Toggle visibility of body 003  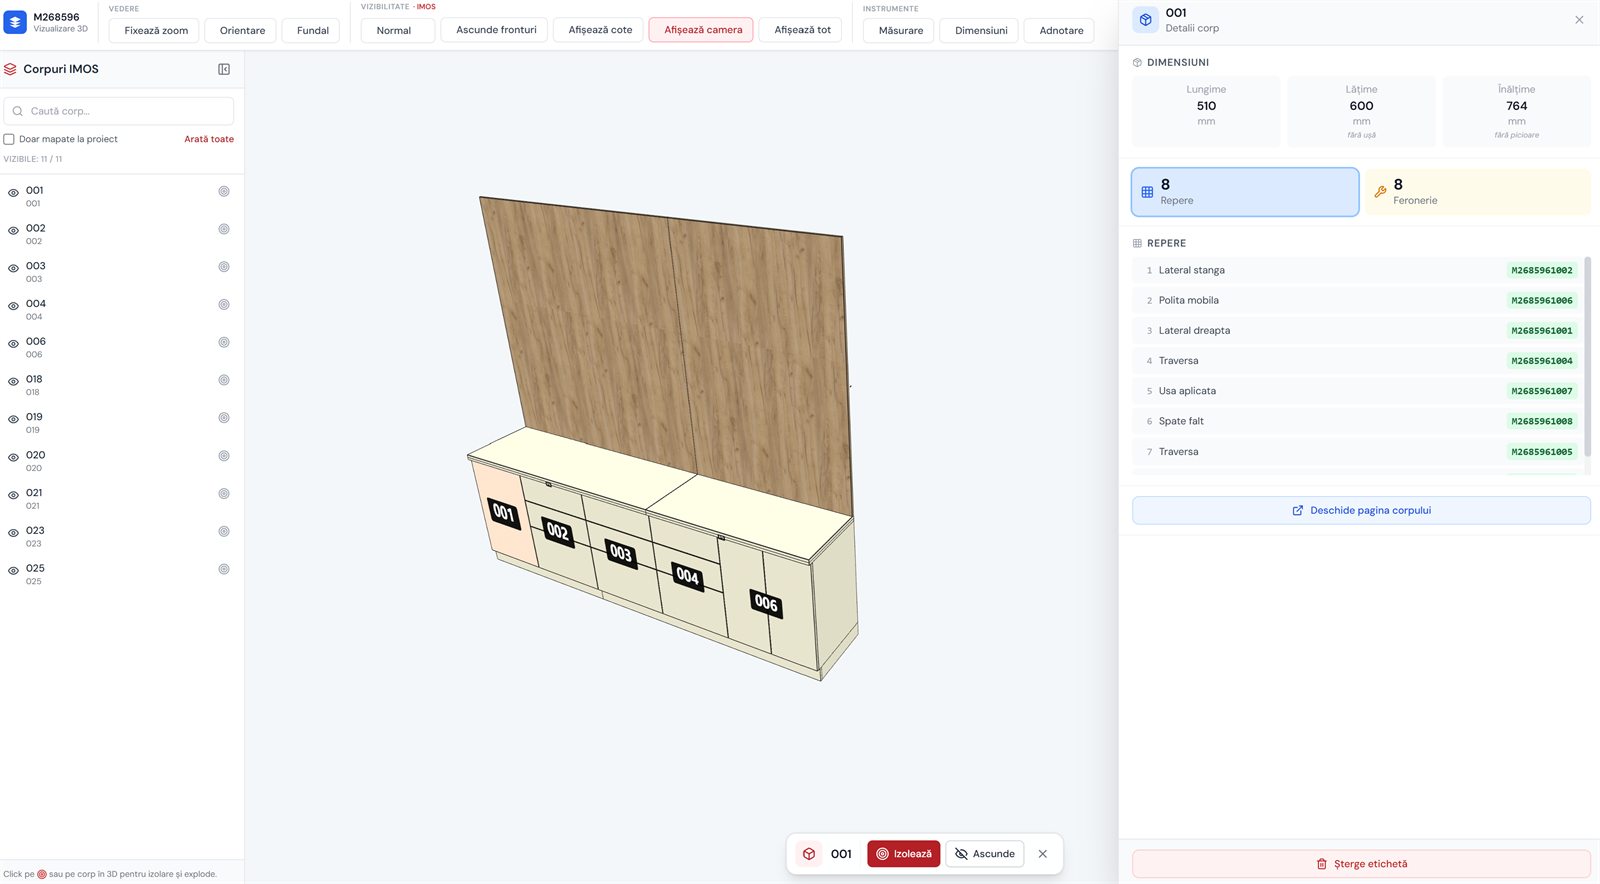pos(13,269)
